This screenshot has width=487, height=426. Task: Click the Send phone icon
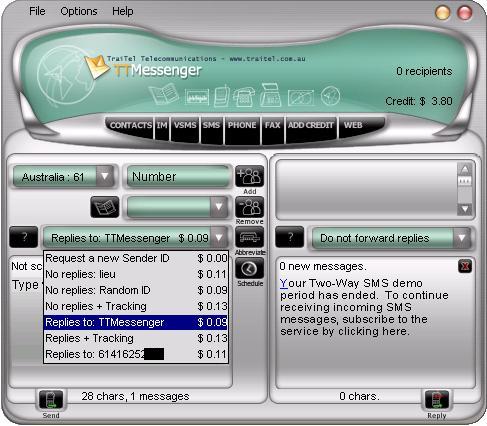coord(51,400)
